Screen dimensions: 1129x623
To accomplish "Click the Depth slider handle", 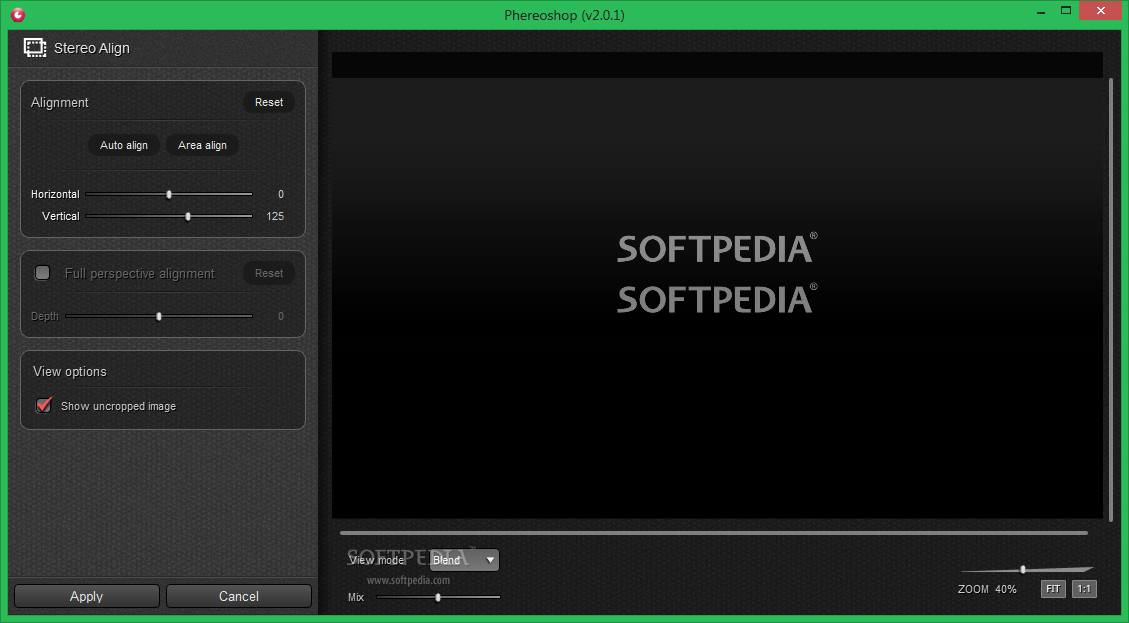I will coord(159,316).
